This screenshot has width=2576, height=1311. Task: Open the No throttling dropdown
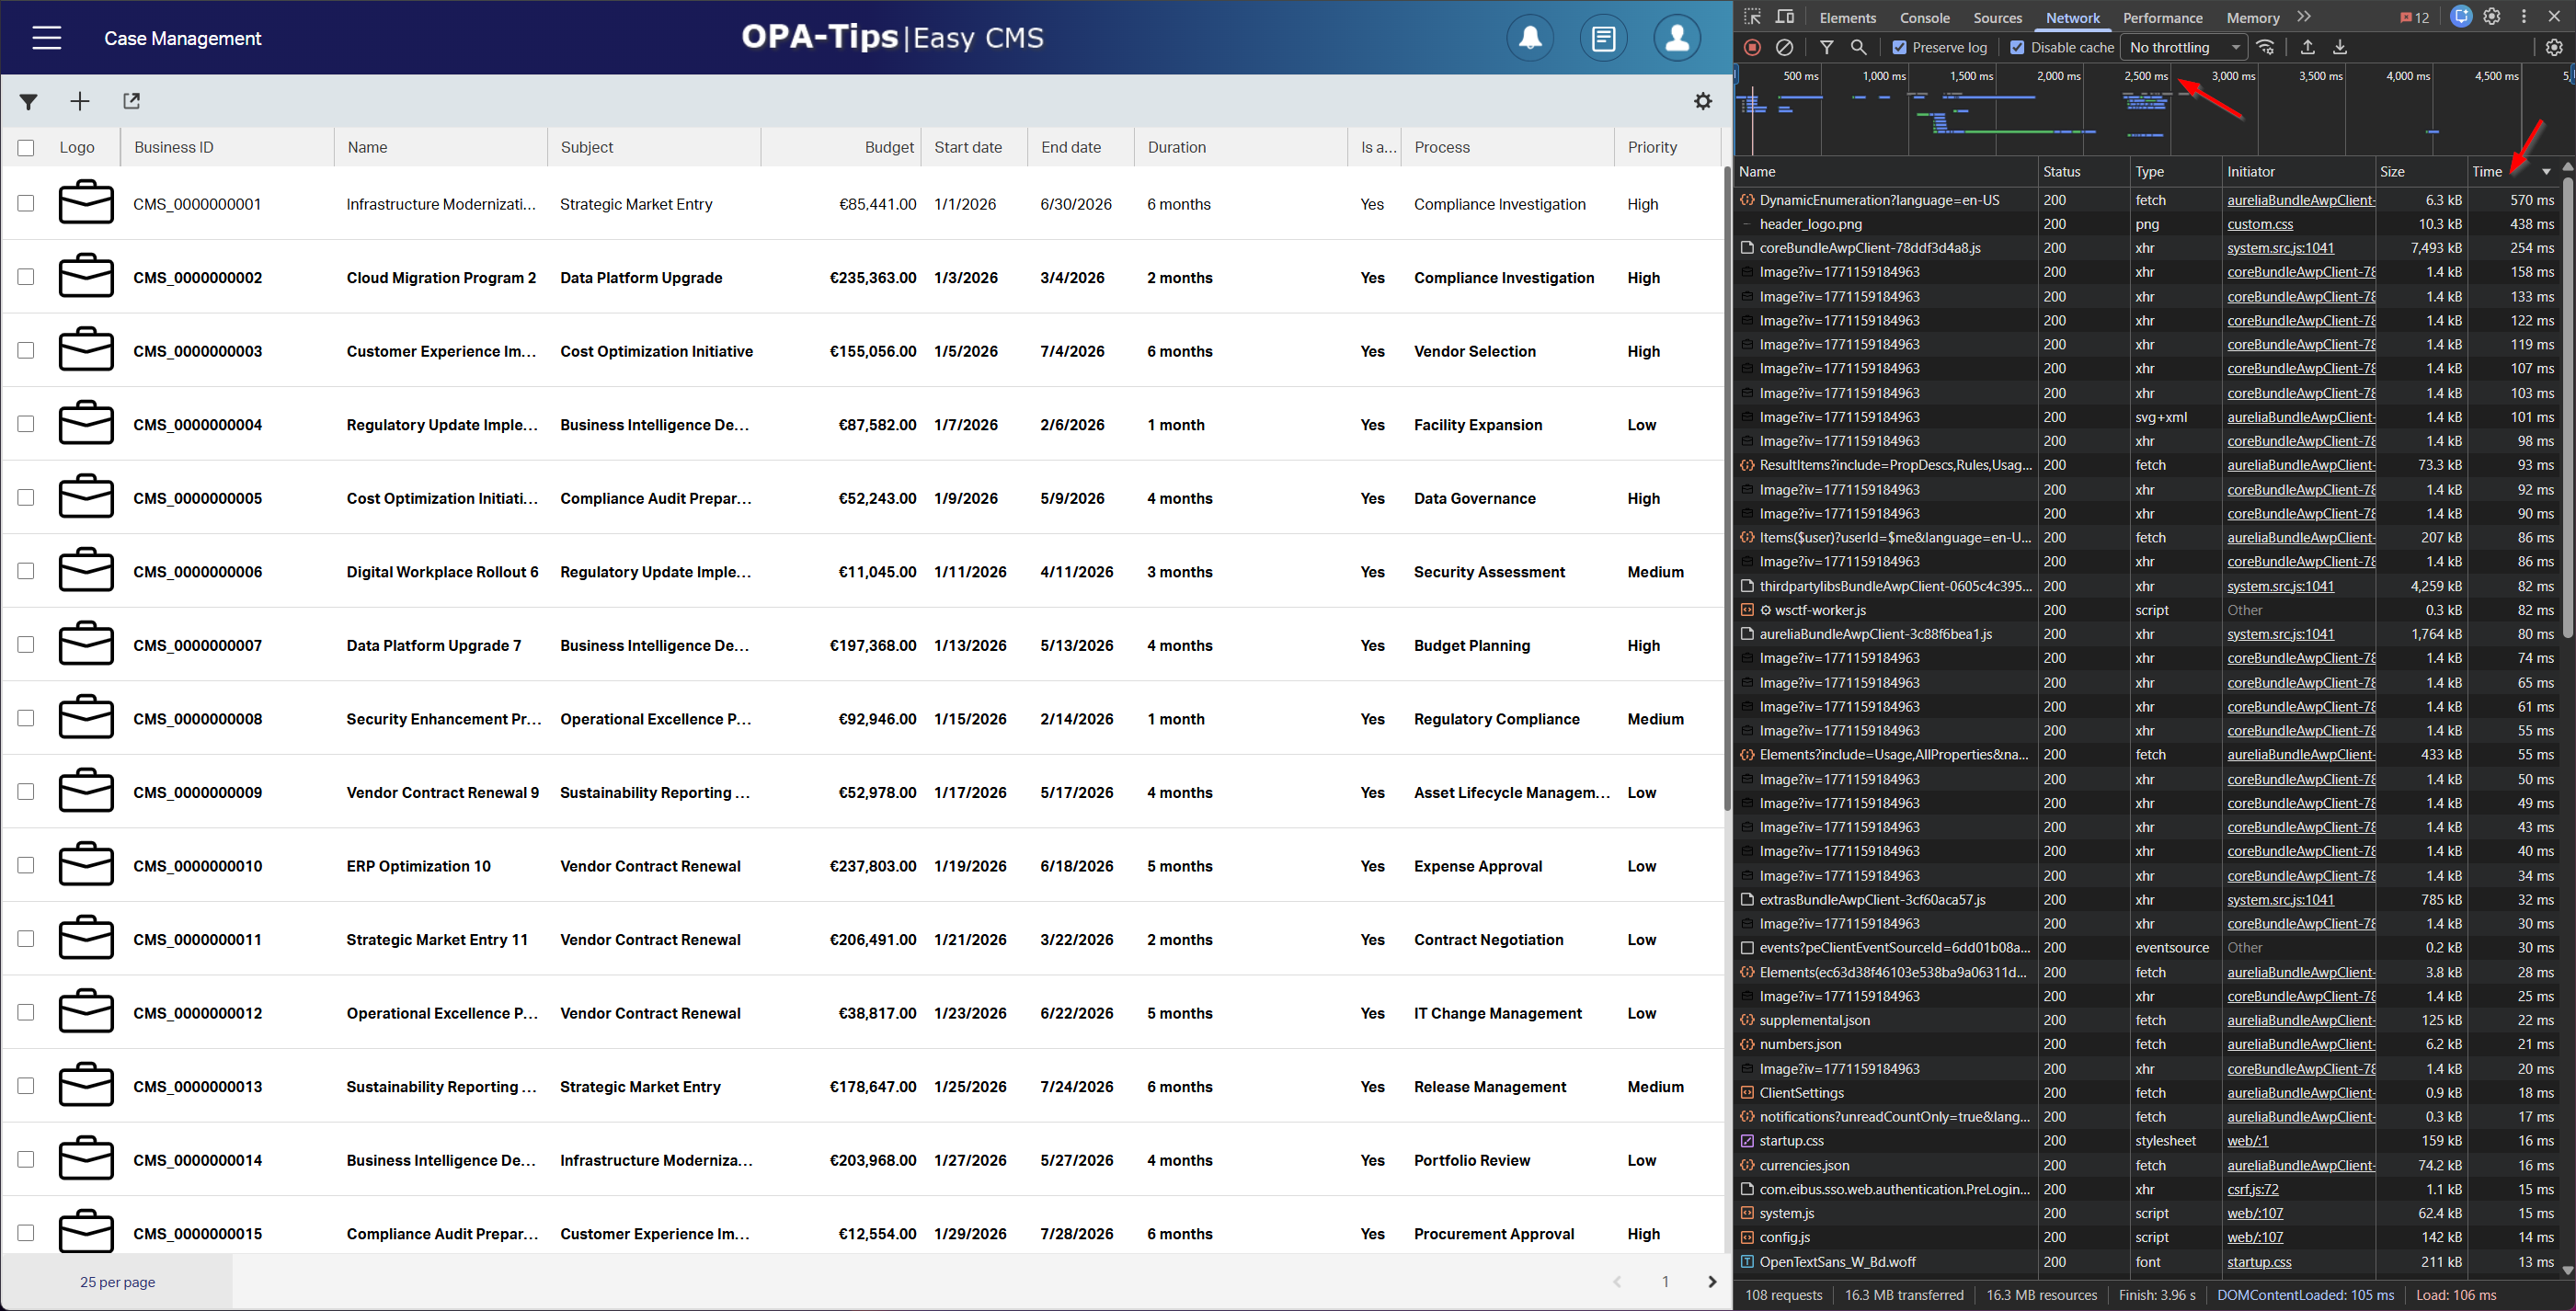(2183, 47)
